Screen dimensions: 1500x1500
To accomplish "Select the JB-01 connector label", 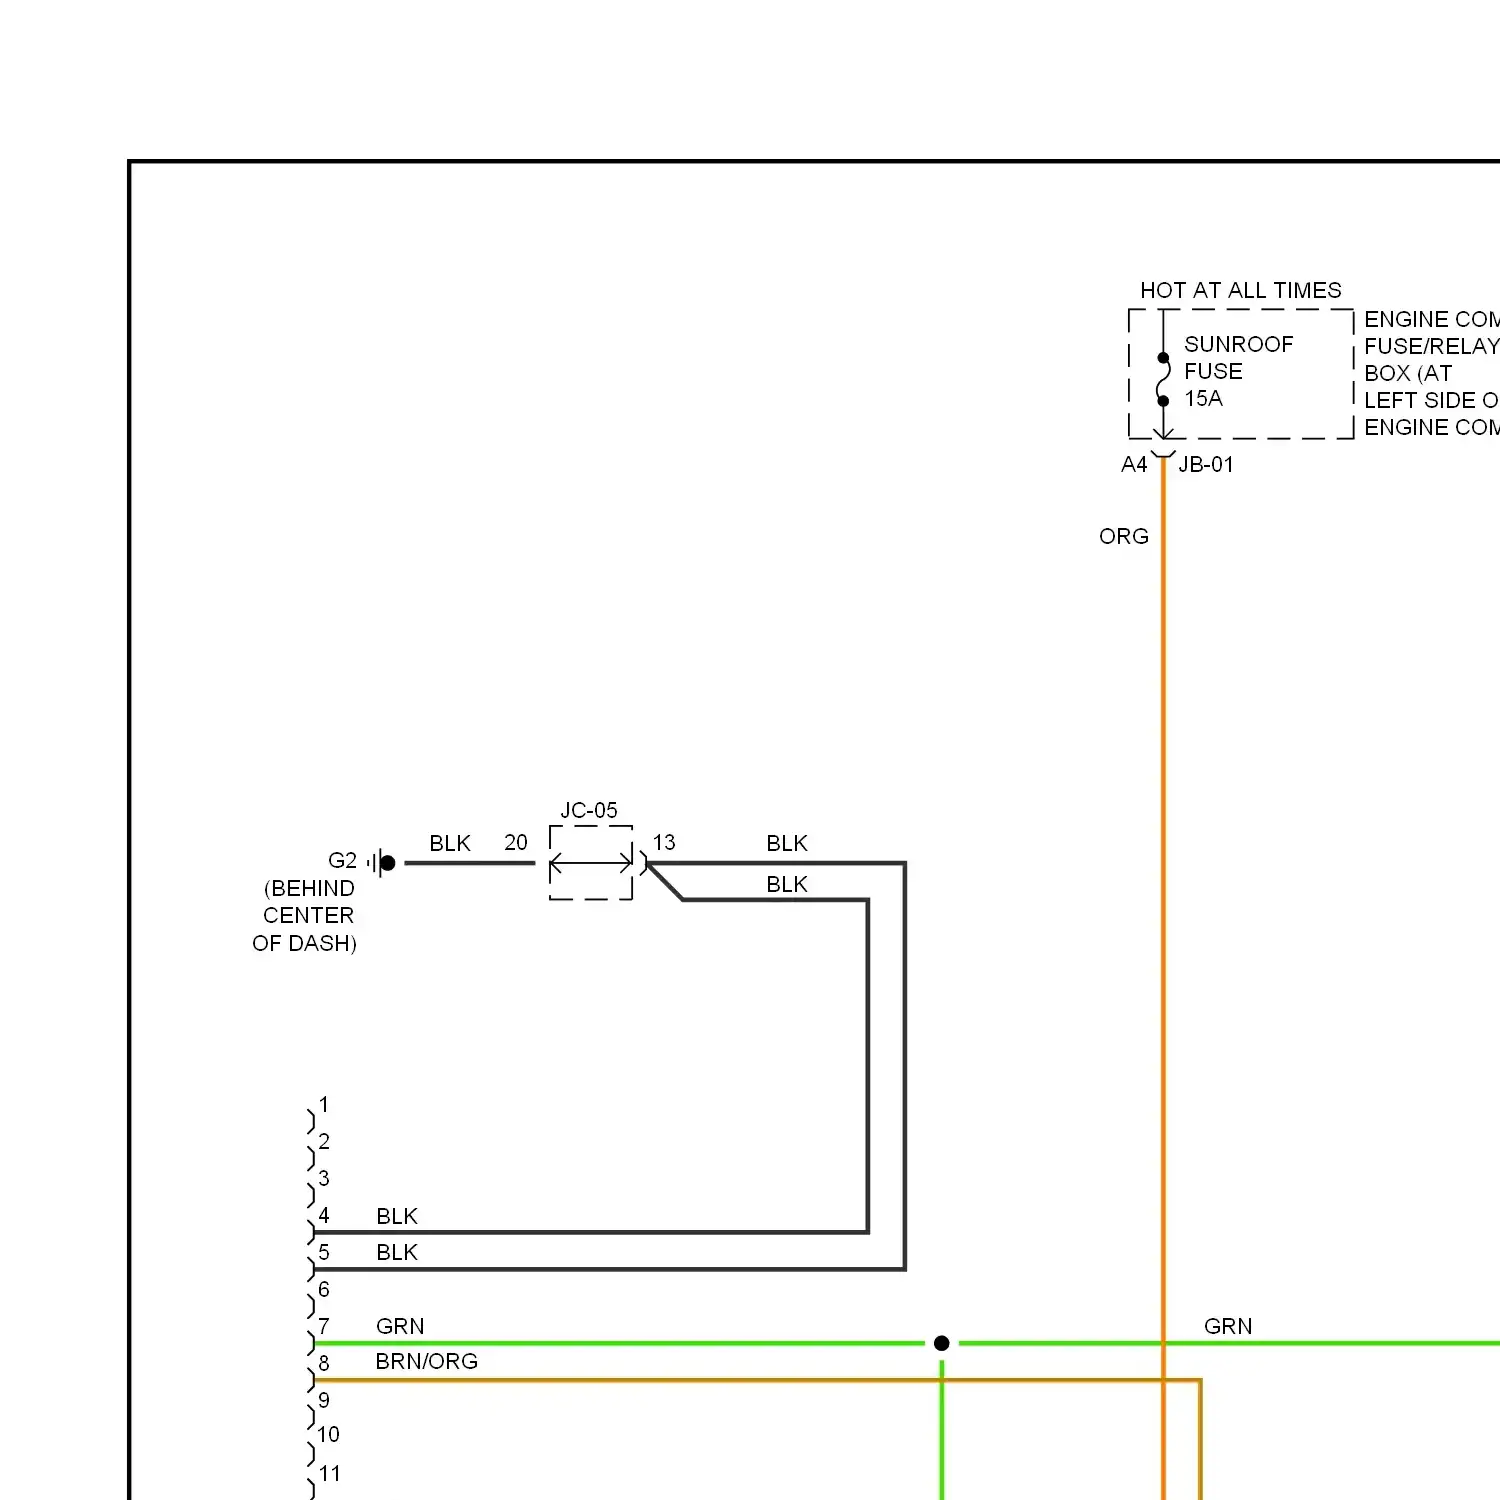I will 1206,465.
